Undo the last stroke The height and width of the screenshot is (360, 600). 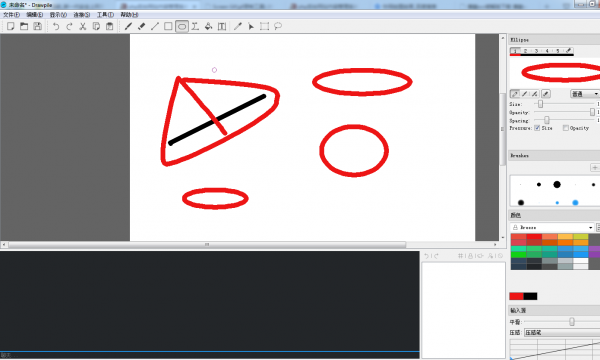point(56,26)
